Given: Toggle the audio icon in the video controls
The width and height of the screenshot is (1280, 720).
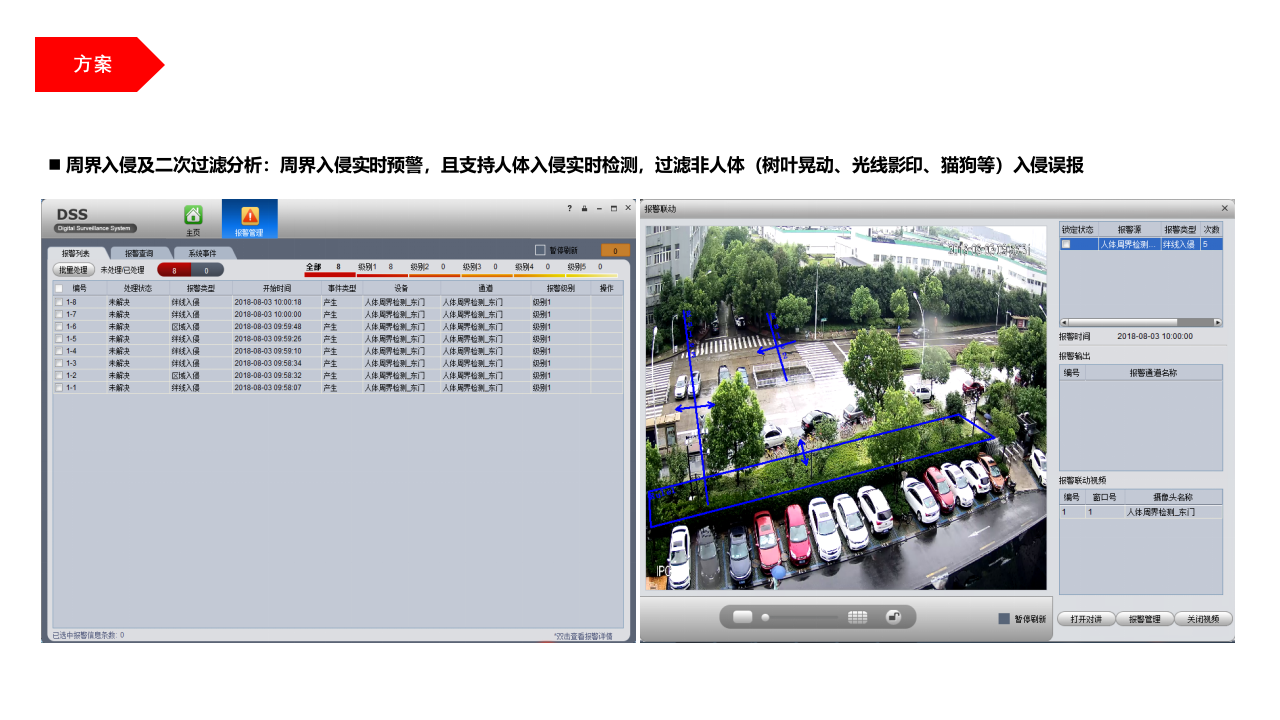Looking at the screenshot, I should [892, 617].
